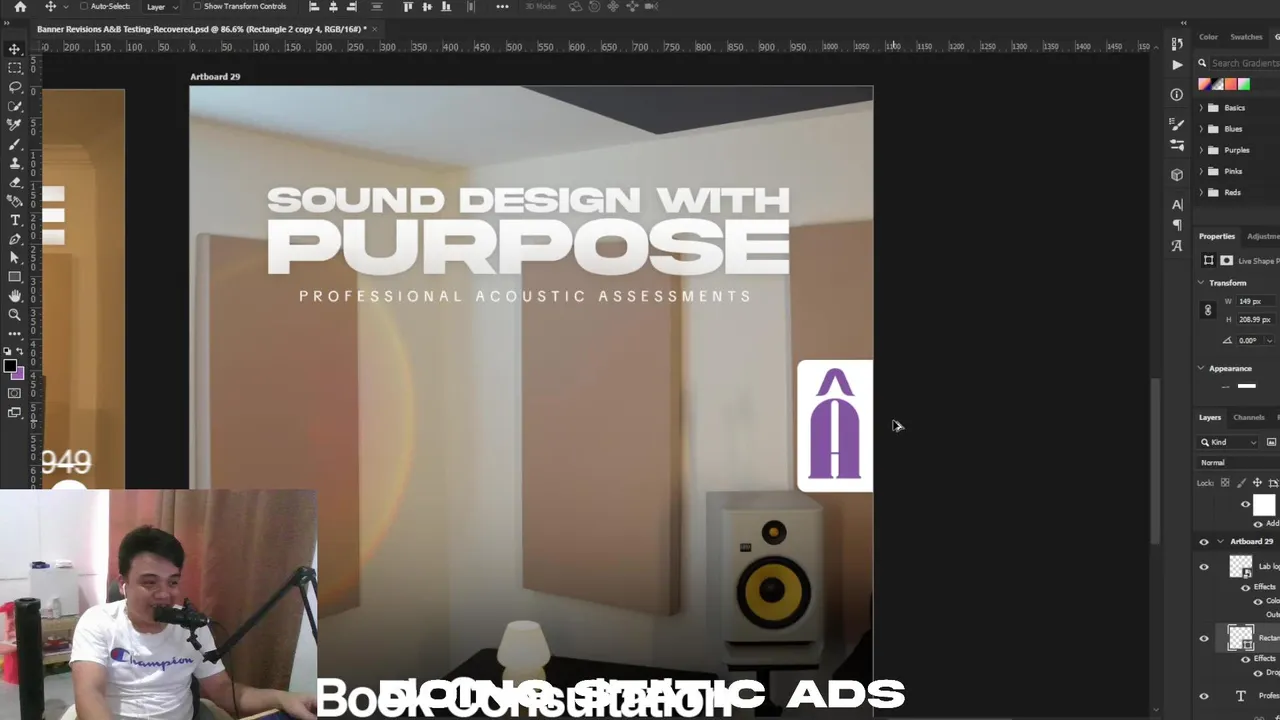This screenshot has width=1280, height=720.
Task: Open the Info panel icon
Action: [1177, 94]
